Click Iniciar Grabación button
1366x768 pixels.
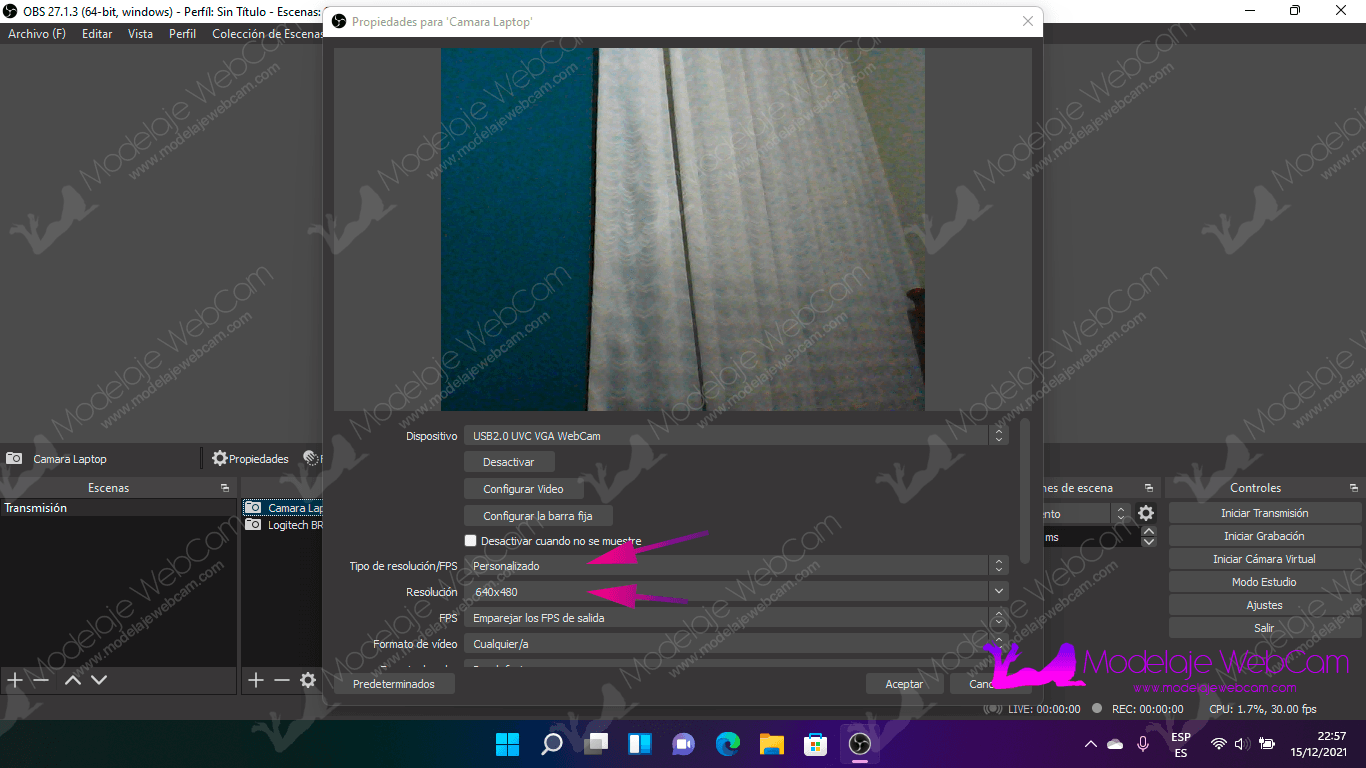click(x=1264, y=536)
